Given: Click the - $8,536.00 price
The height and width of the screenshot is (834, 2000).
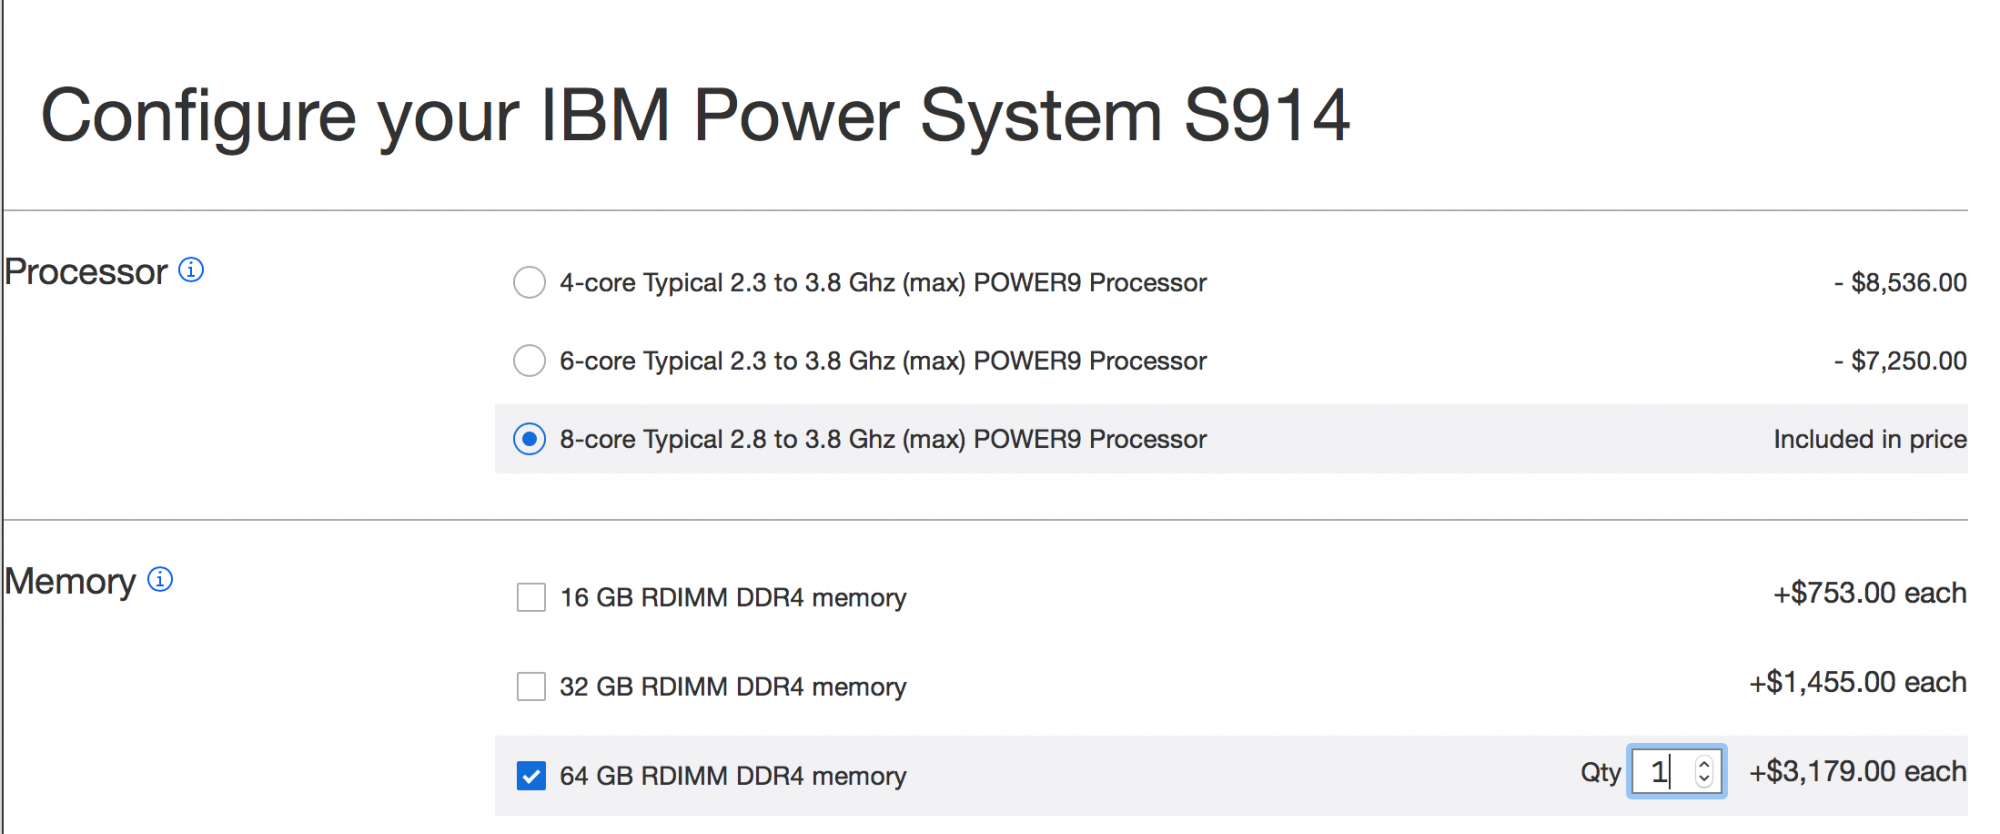Looking at the screenshot, I should 1900,283.
